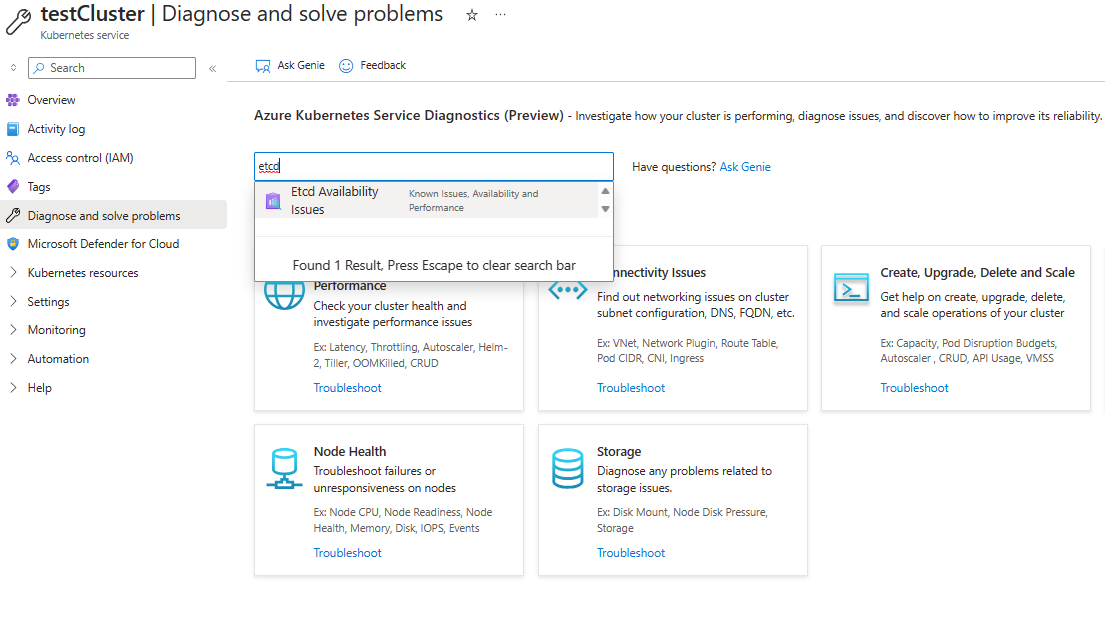Click the 'Found 1 Result' status text

434,266
